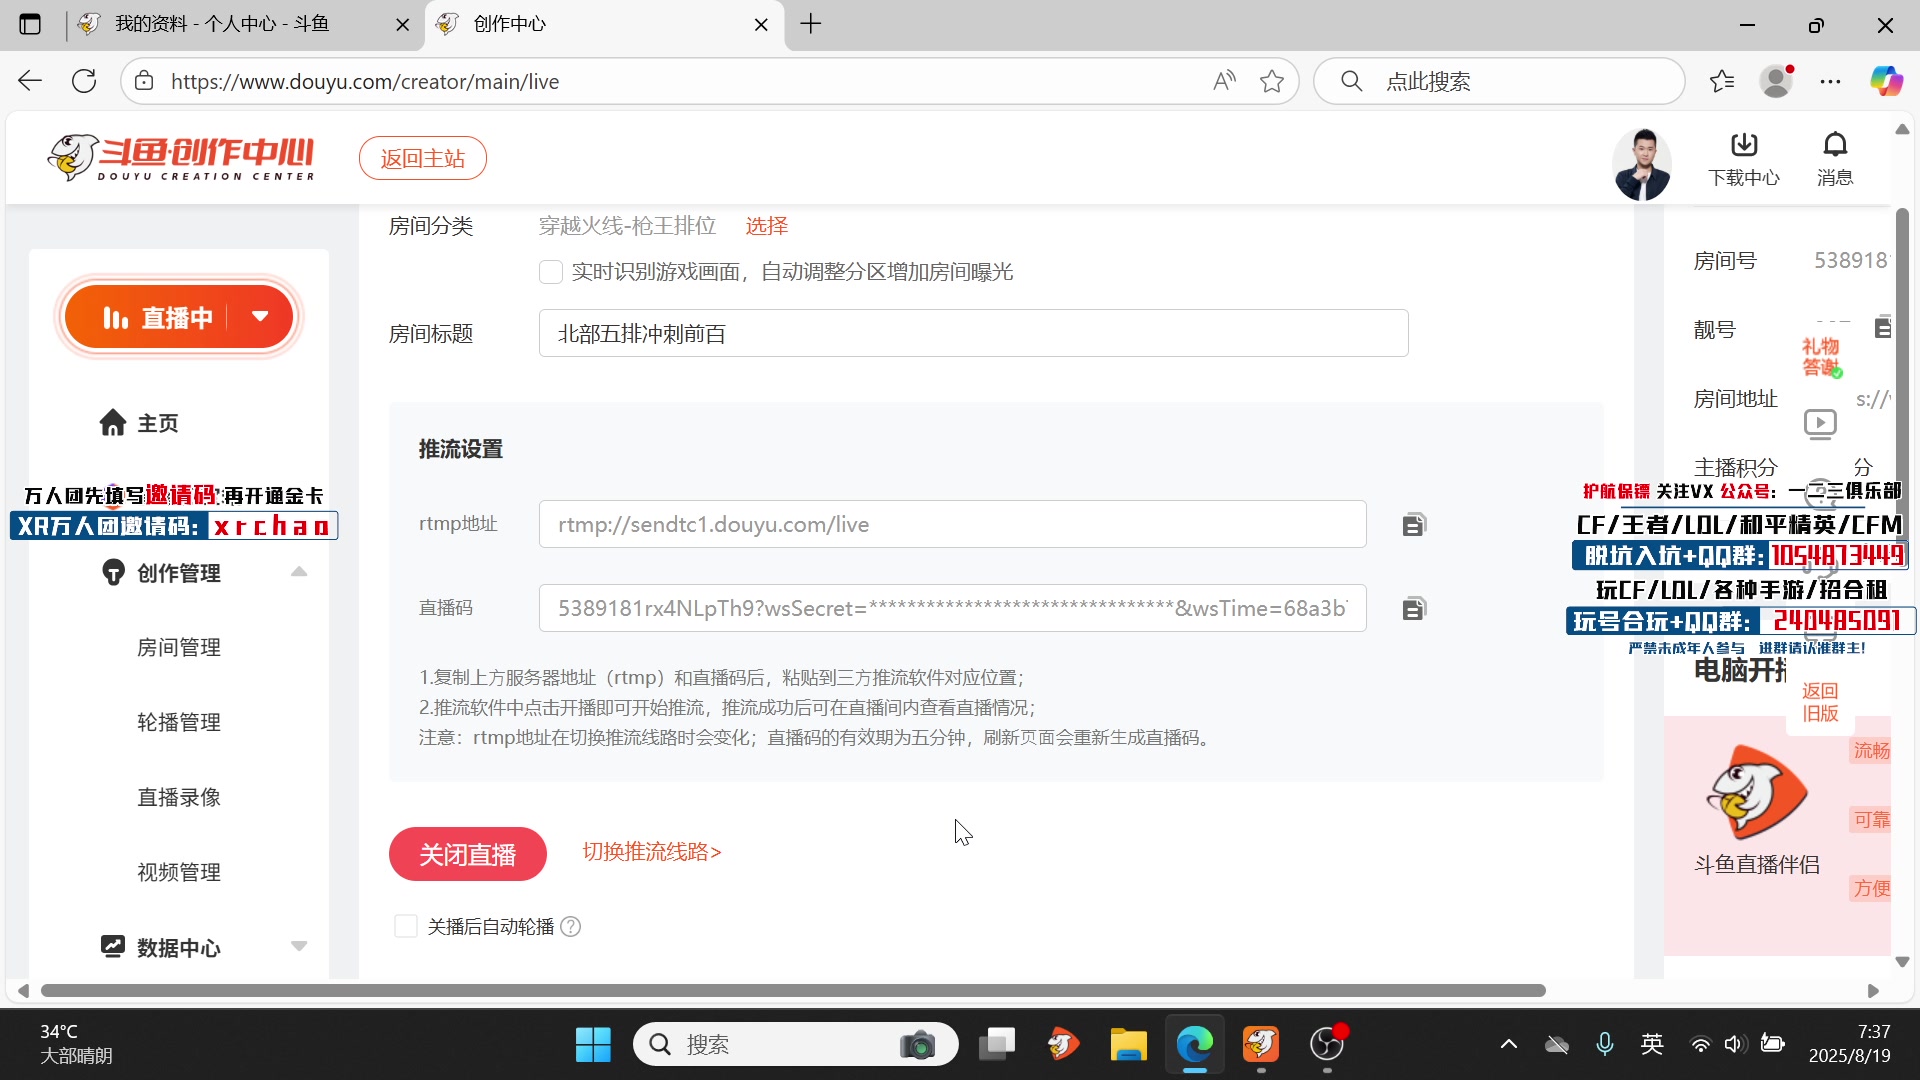
Task: Open browser favorites list
Action: [x=1722, y=81]
